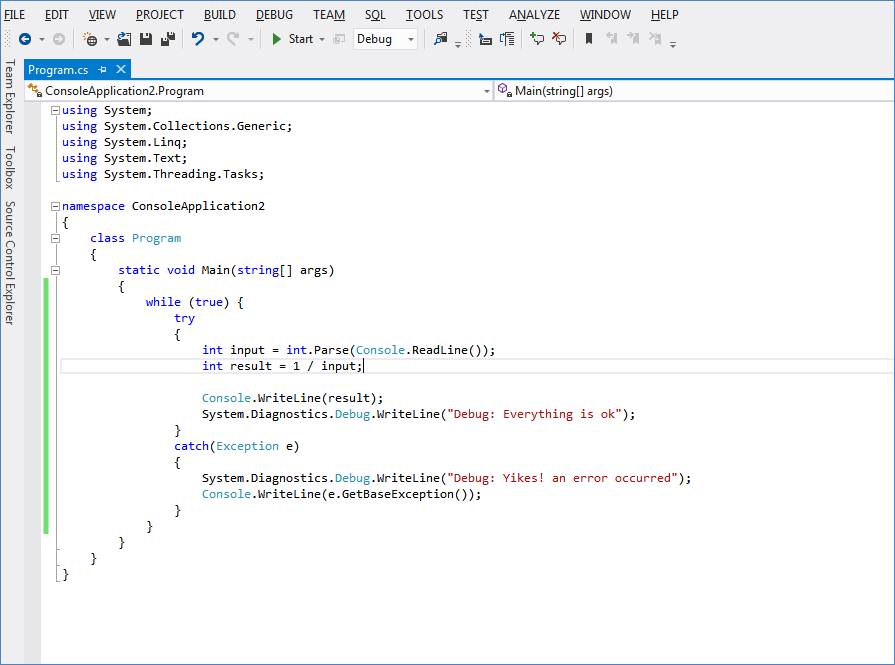Image resolution: width=895 pixels, height=665 pixels.
Task: Click the Previous Bookmark icon
Action: coord(612,39)
